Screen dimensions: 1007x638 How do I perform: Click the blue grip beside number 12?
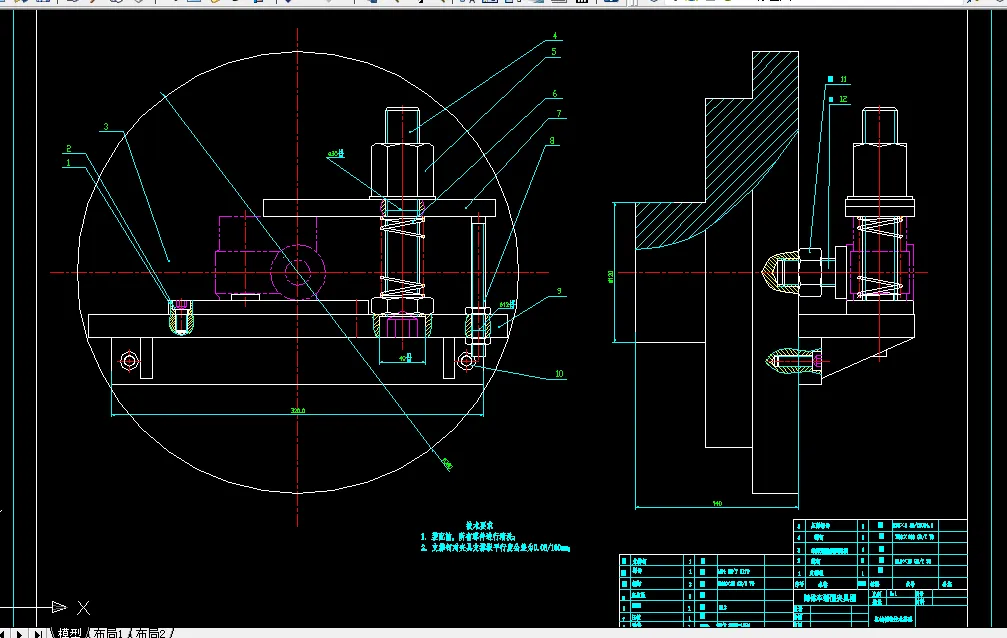point(831,100)
